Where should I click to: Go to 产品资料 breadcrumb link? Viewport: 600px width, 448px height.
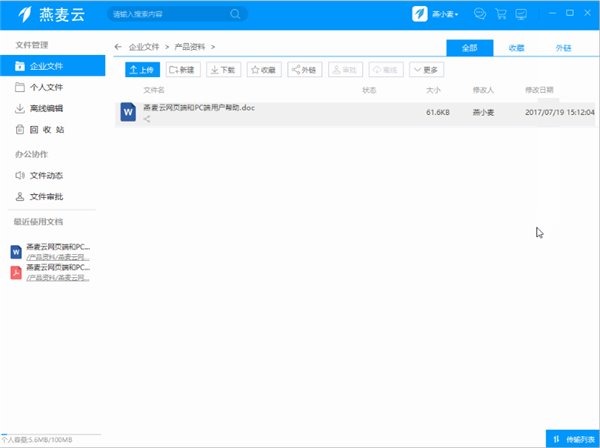190,47
